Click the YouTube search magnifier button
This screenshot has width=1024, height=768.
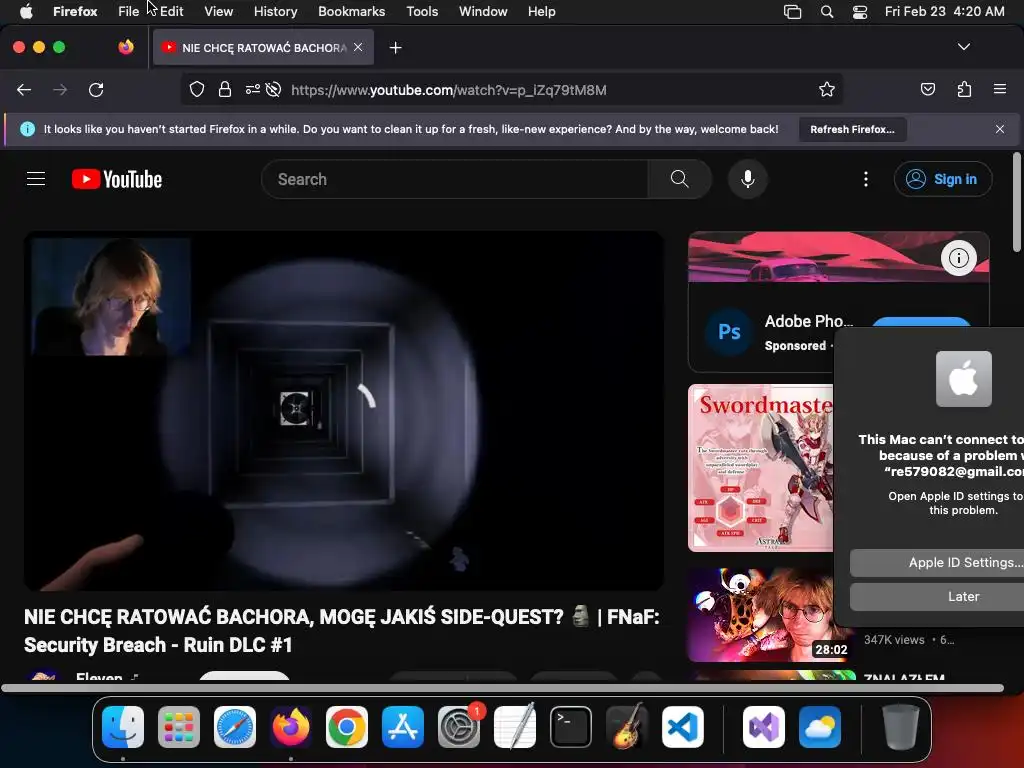coord(679,179)
